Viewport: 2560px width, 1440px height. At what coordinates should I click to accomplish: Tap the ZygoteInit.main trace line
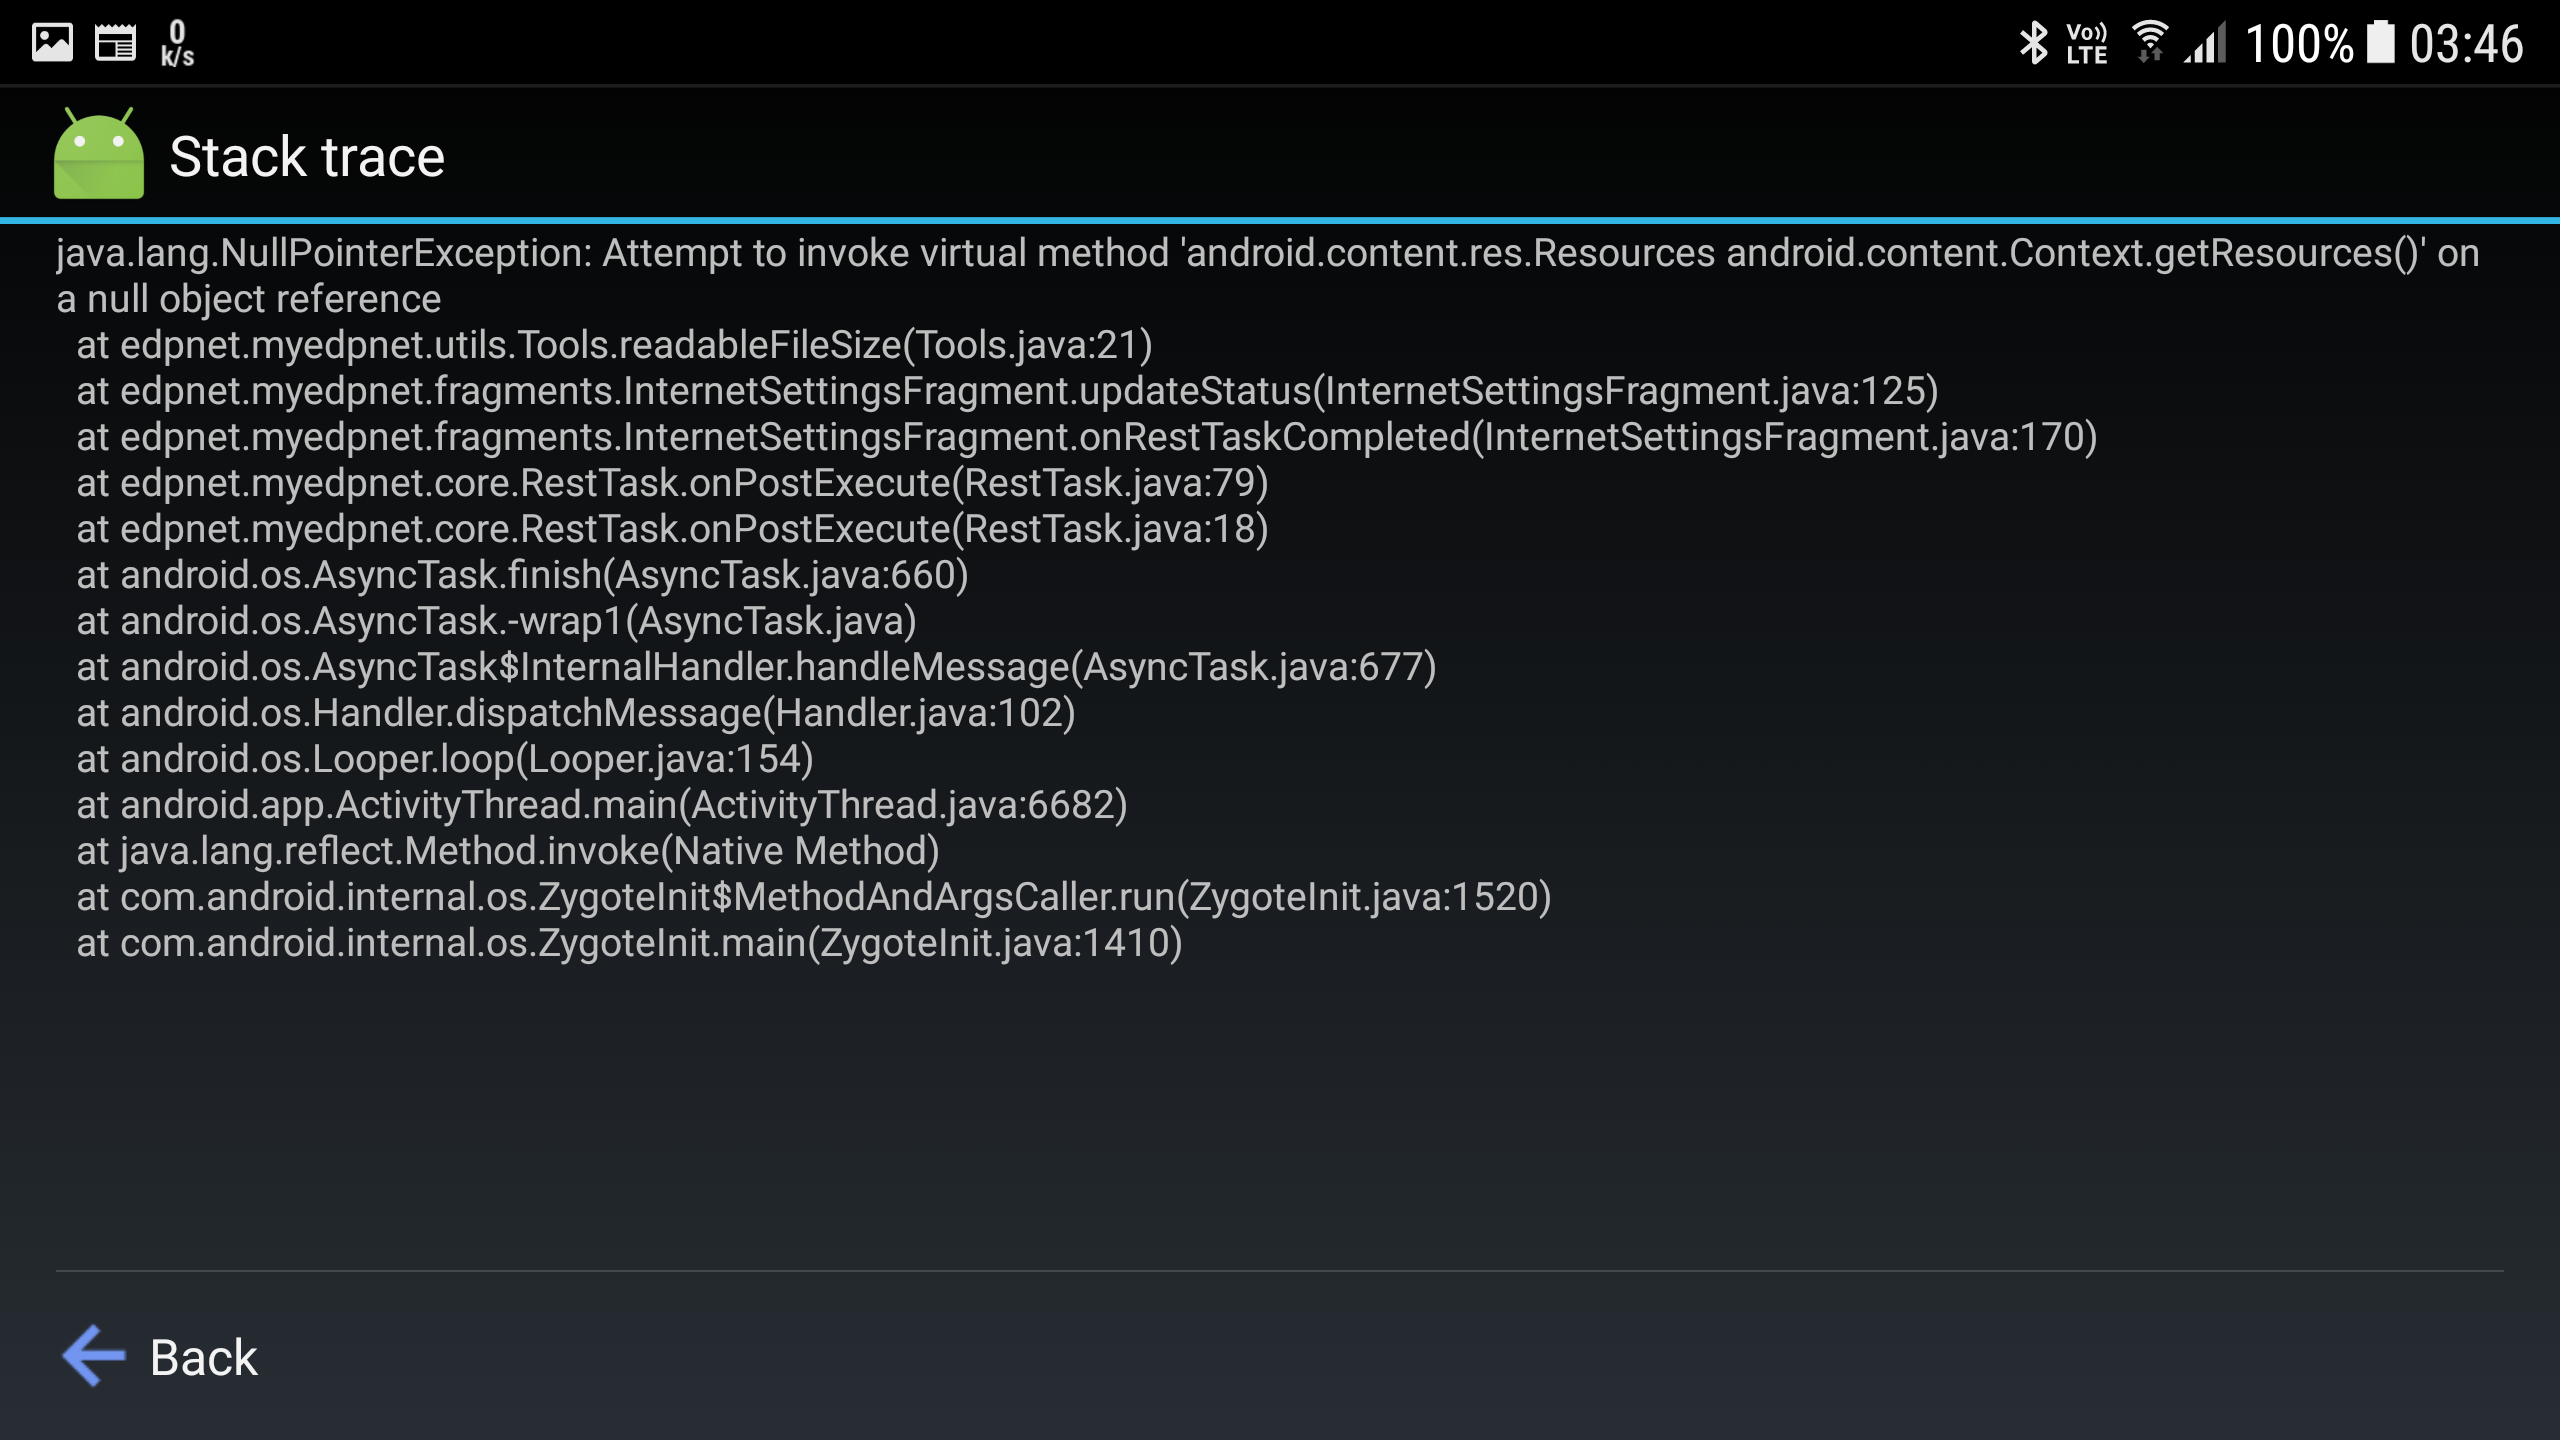629,943
